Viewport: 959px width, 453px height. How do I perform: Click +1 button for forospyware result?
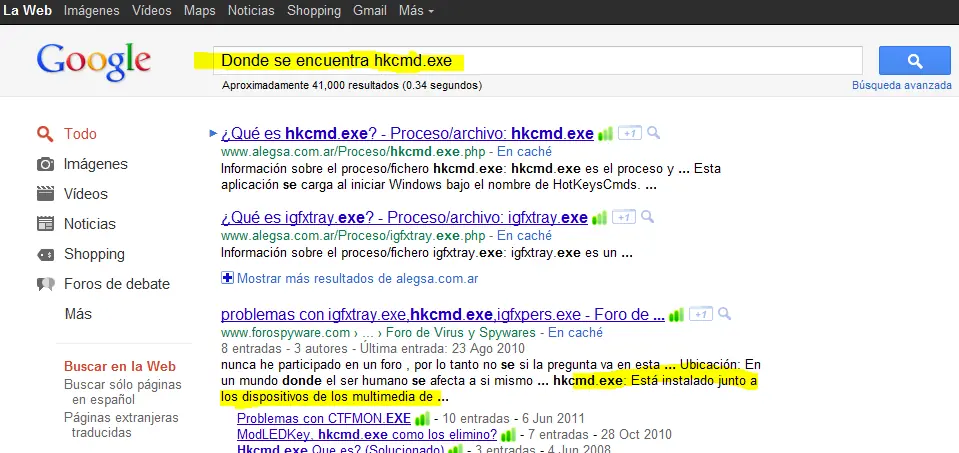click(x=701, y=314)
